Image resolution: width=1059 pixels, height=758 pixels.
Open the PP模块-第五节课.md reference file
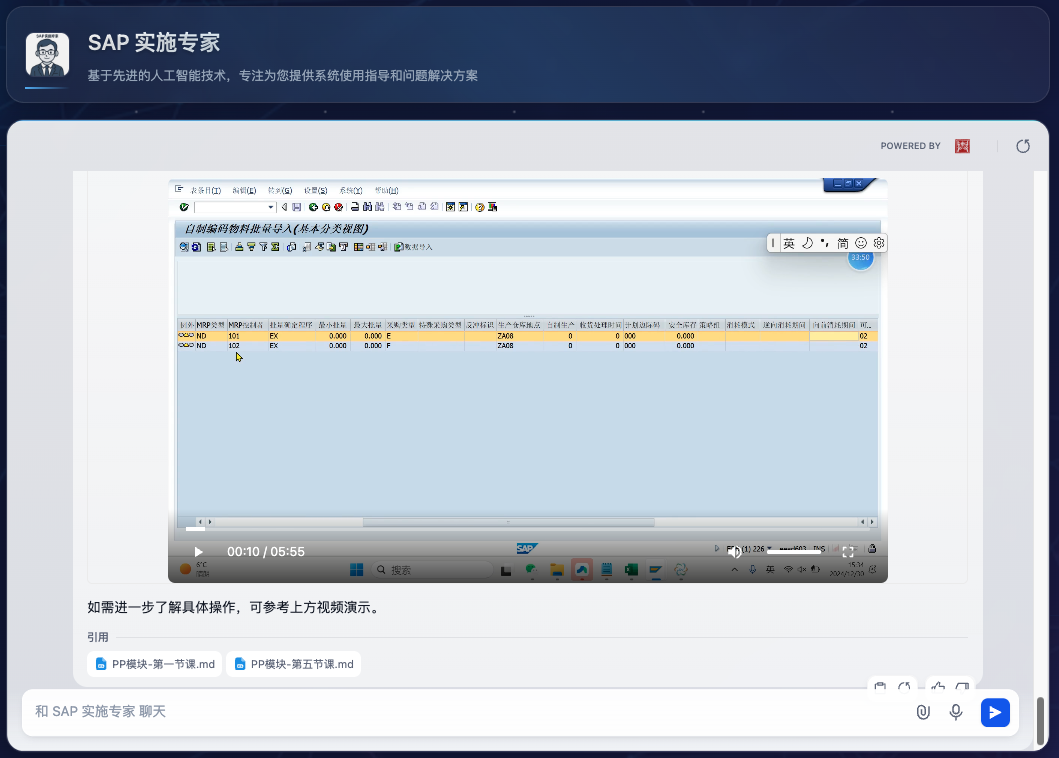(x=294, y=664)
